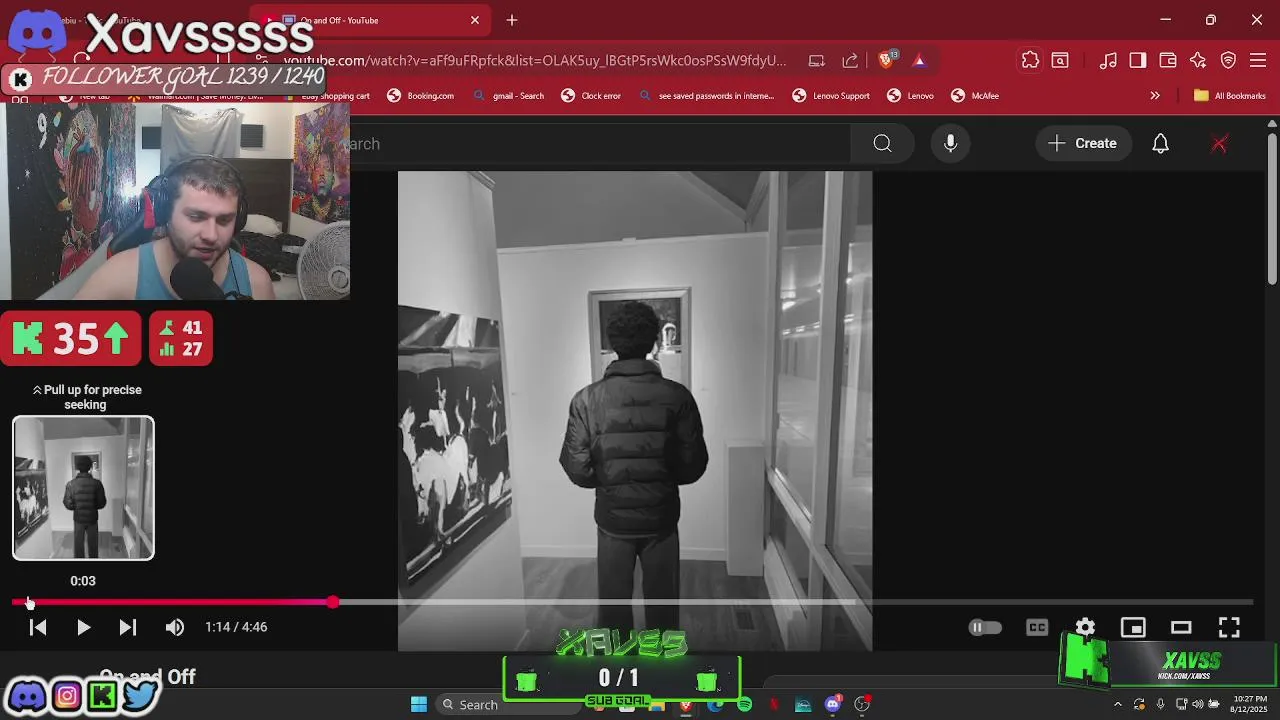This screenshot has width=1280, height=720.
Task: Open the gmail - Search bookmark
Action: point(508,96)
